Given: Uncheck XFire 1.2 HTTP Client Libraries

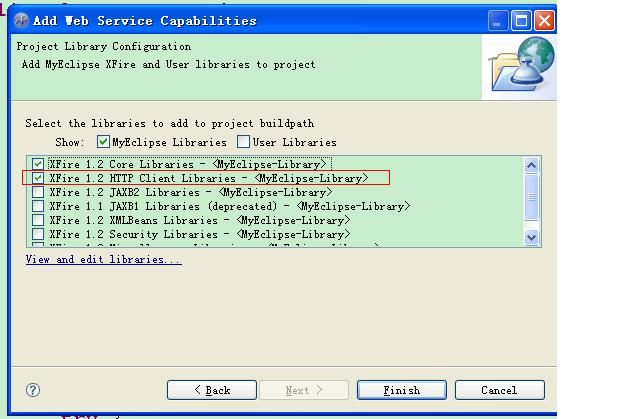Looking at the screenshot, I should pyautogui.click(x=38, y=178).
